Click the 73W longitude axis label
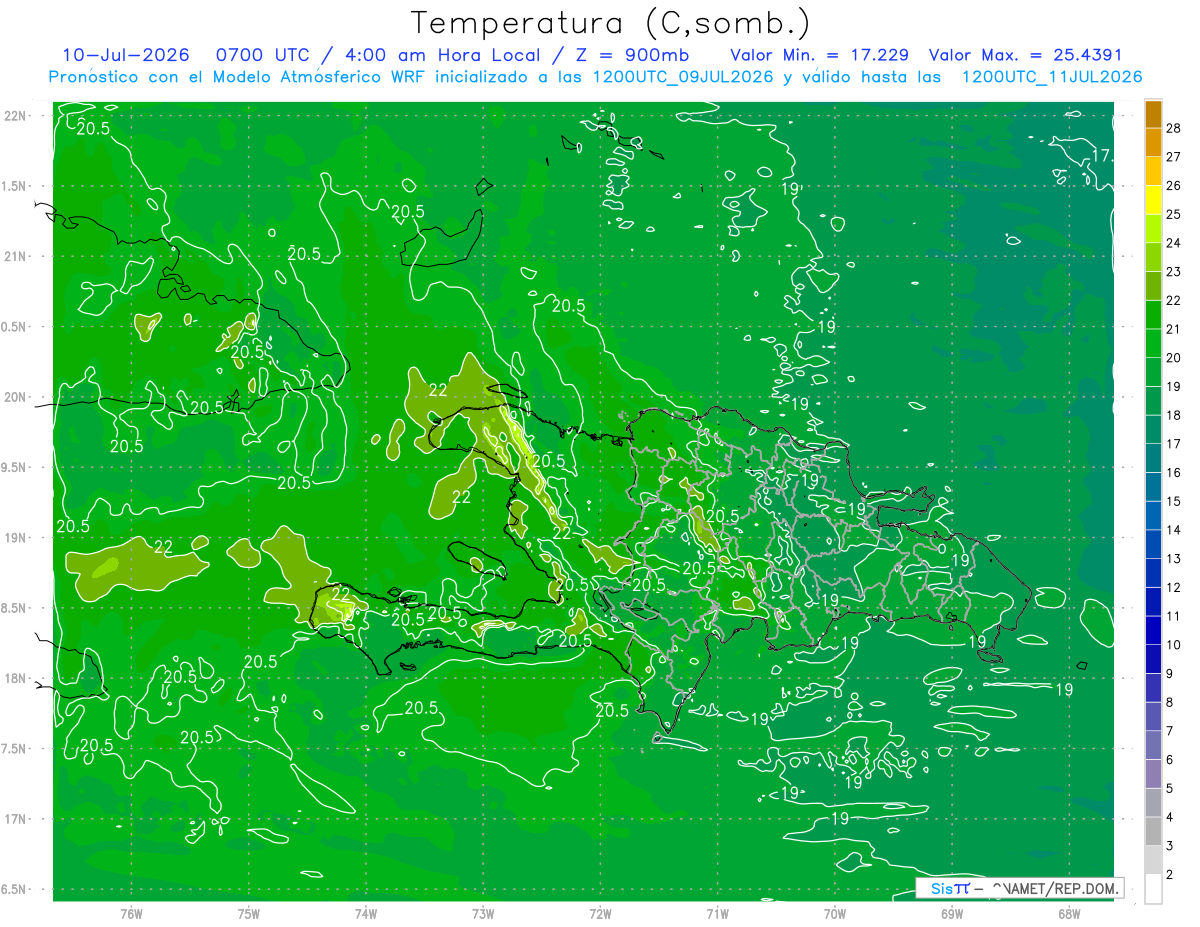This screenshot has height=927, width=1200. (x=483, y=914)
